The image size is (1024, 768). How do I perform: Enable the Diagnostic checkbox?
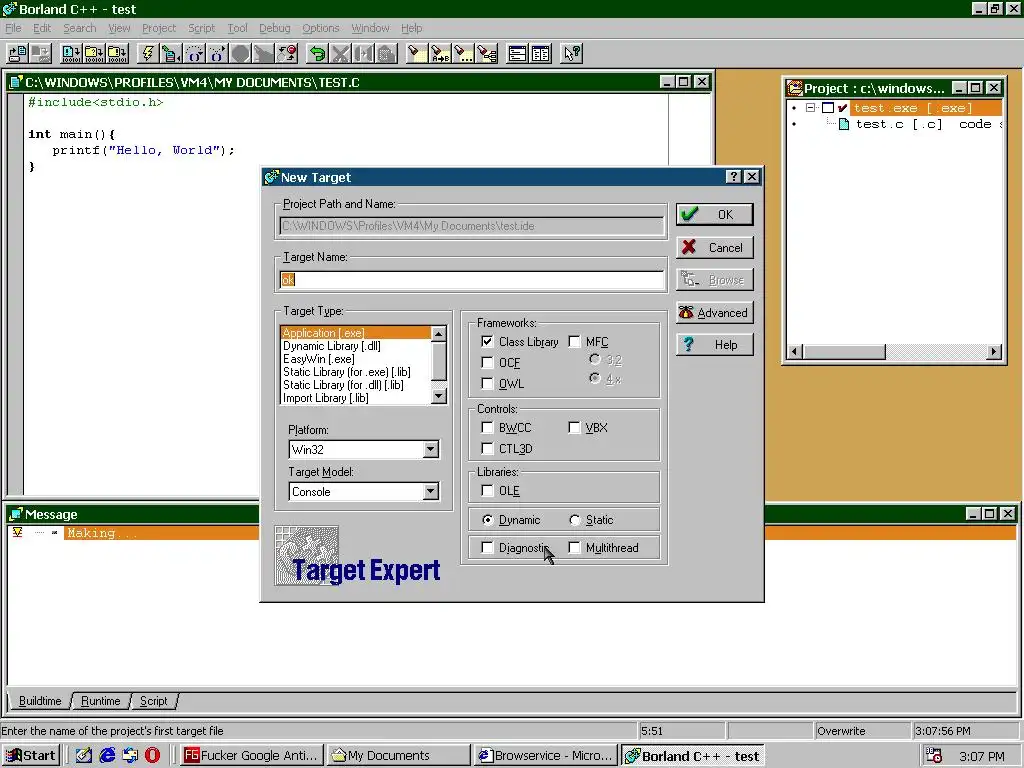point(487,547)
